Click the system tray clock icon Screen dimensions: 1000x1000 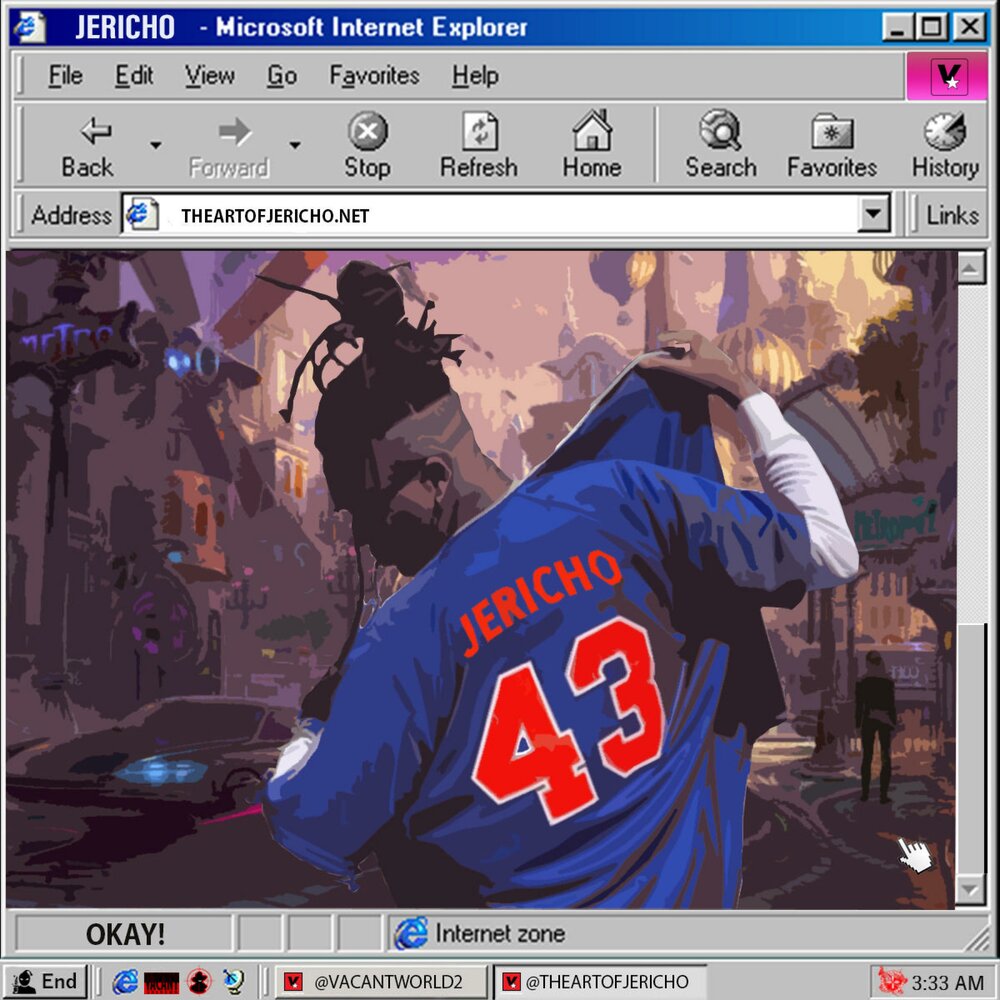(x=891, y=981)
